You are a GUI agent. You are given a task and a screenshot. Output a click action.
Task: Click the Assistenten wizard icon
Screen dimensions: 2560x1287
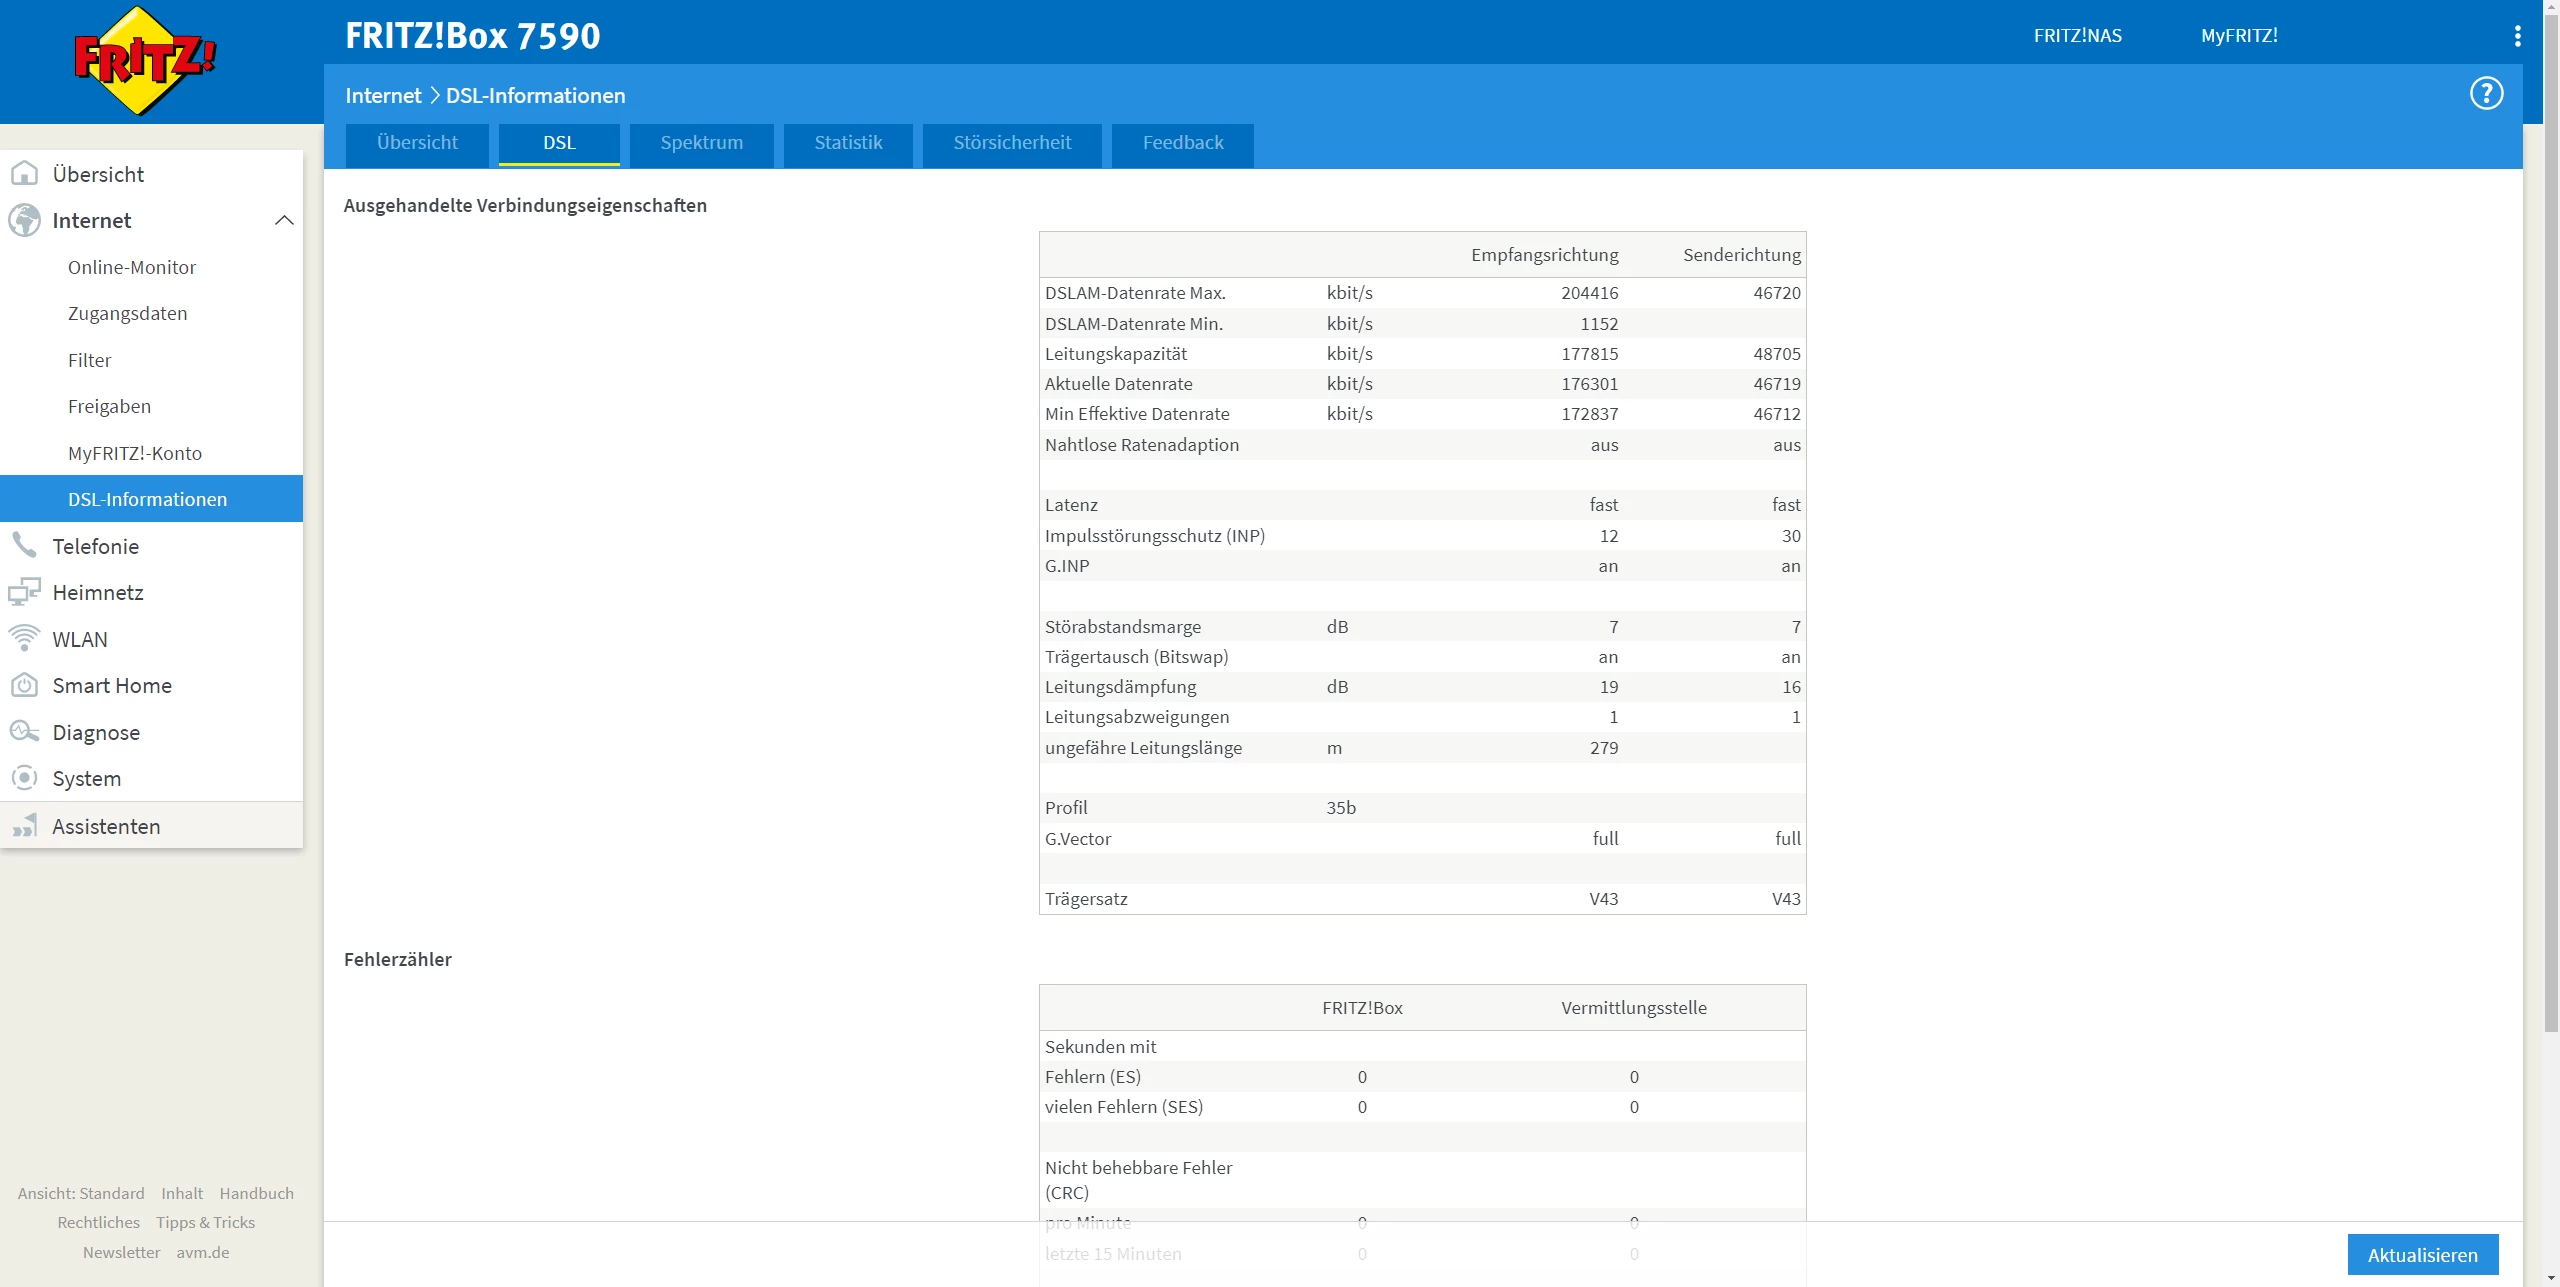[24, 826]
